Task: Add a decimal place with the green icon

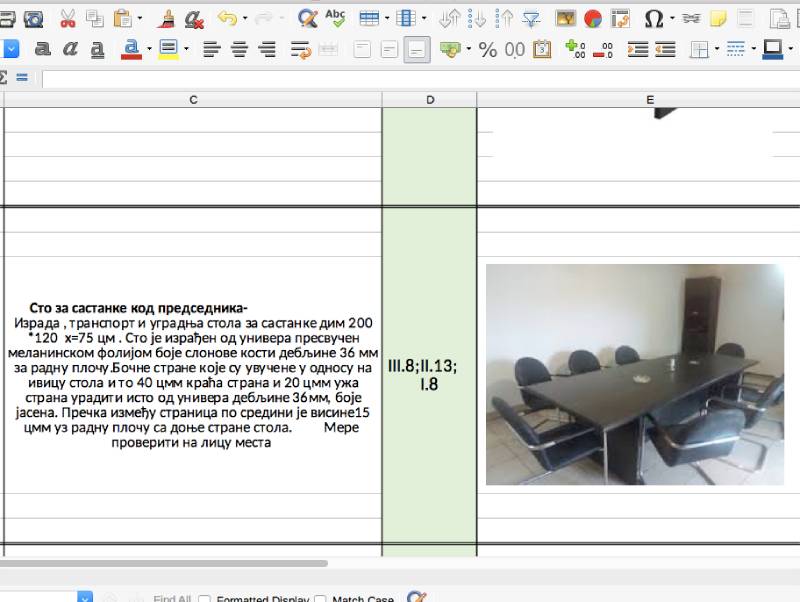Action: point(573,47)
